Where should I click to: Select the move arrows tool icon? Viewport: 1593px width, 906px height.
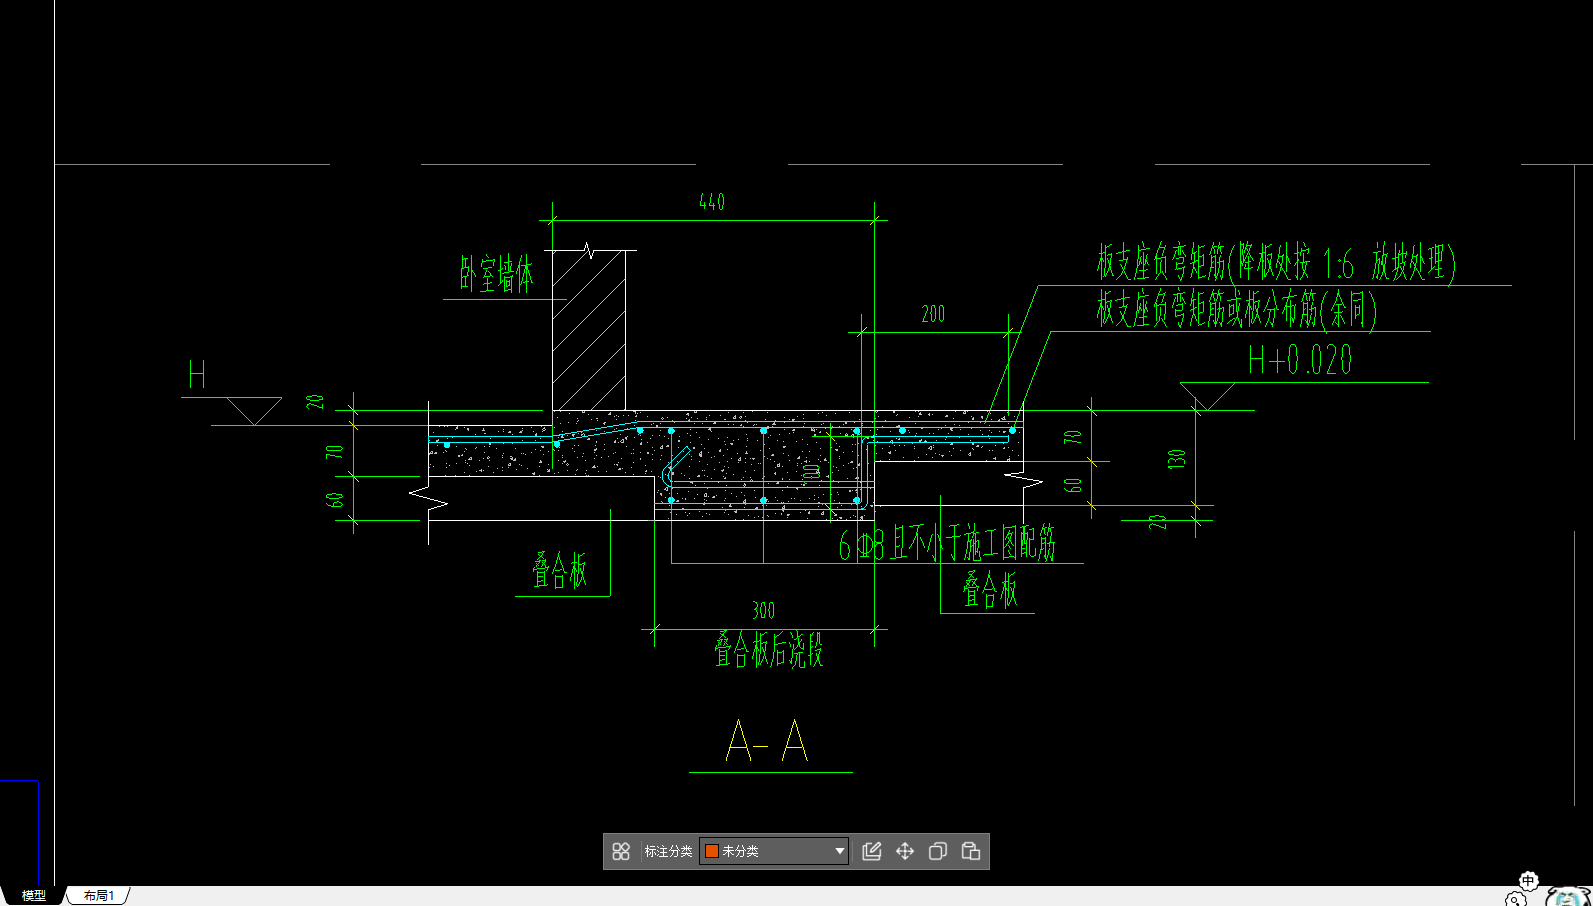[905, 851]
